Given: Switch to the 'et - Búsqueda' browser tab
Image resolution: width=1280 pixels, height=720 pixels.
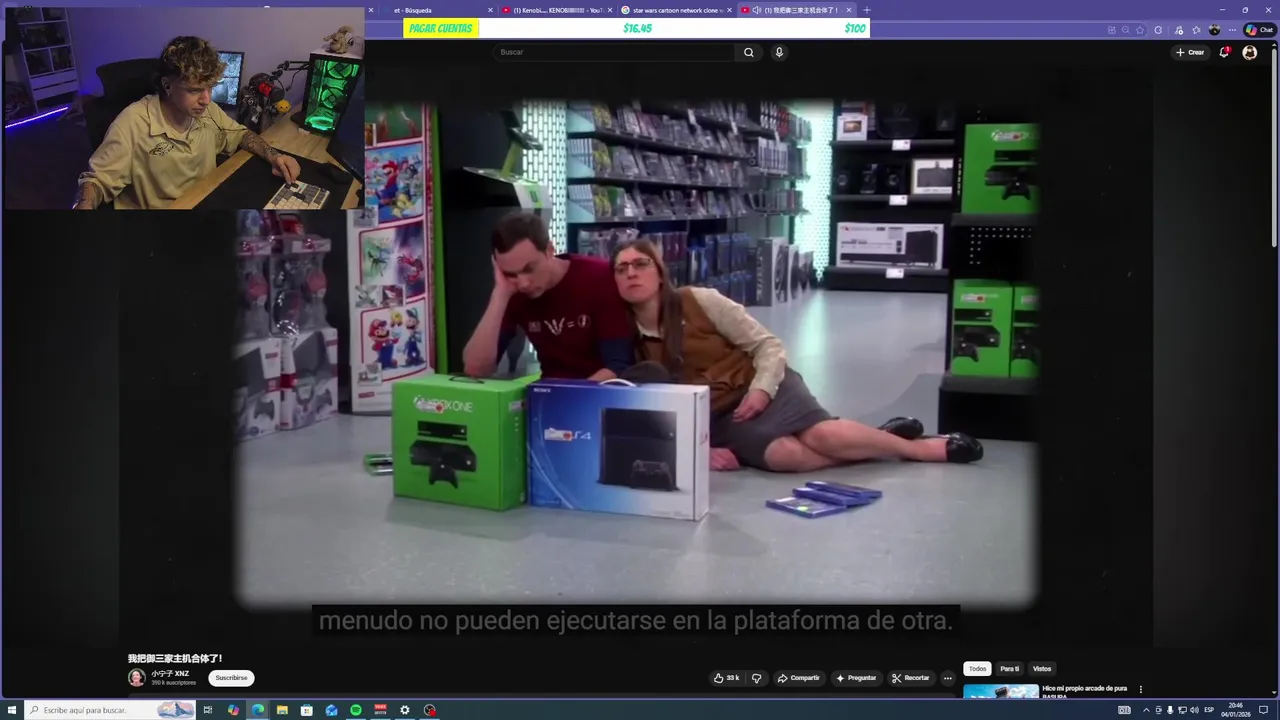Looking at the screenshot, I should pyautogui.click(x=431, y=10).
